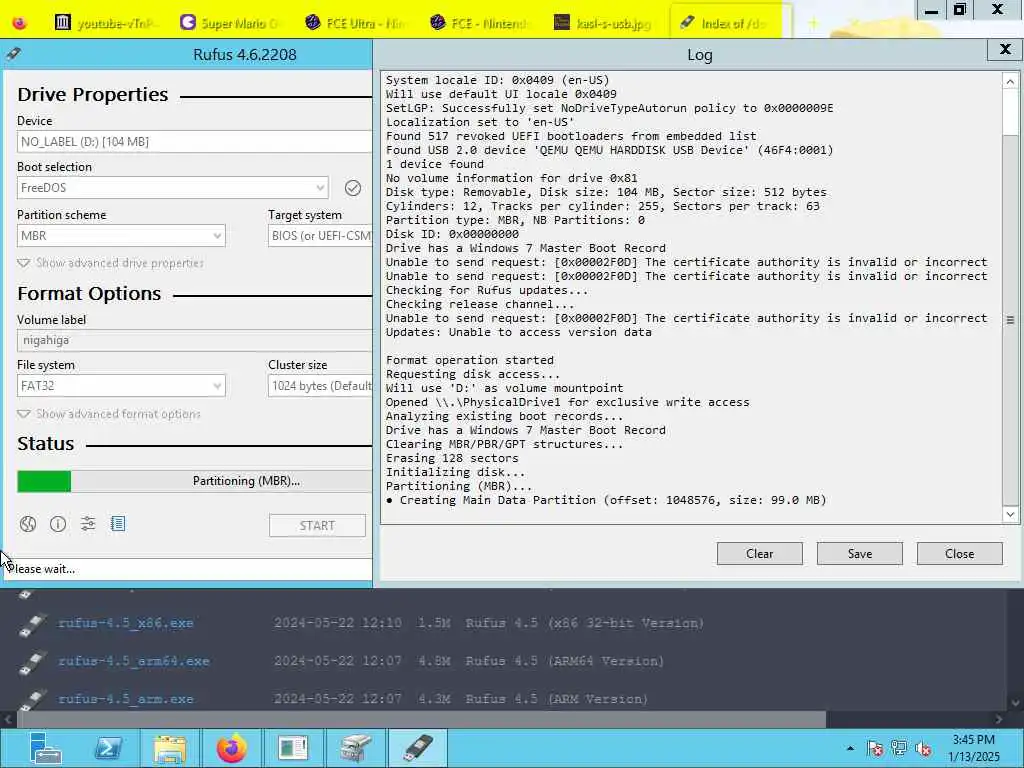Click the rufus-4.5_arm64.exe file icon
This screenshot has height=768, width=1024.
pos(31,662)
